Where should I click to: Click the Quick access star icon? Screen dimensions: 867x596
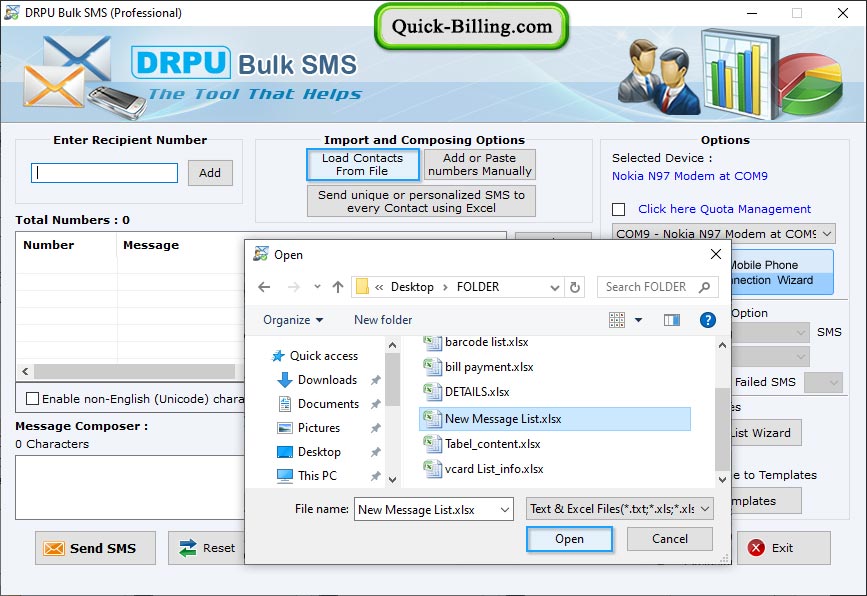point(278,356)
